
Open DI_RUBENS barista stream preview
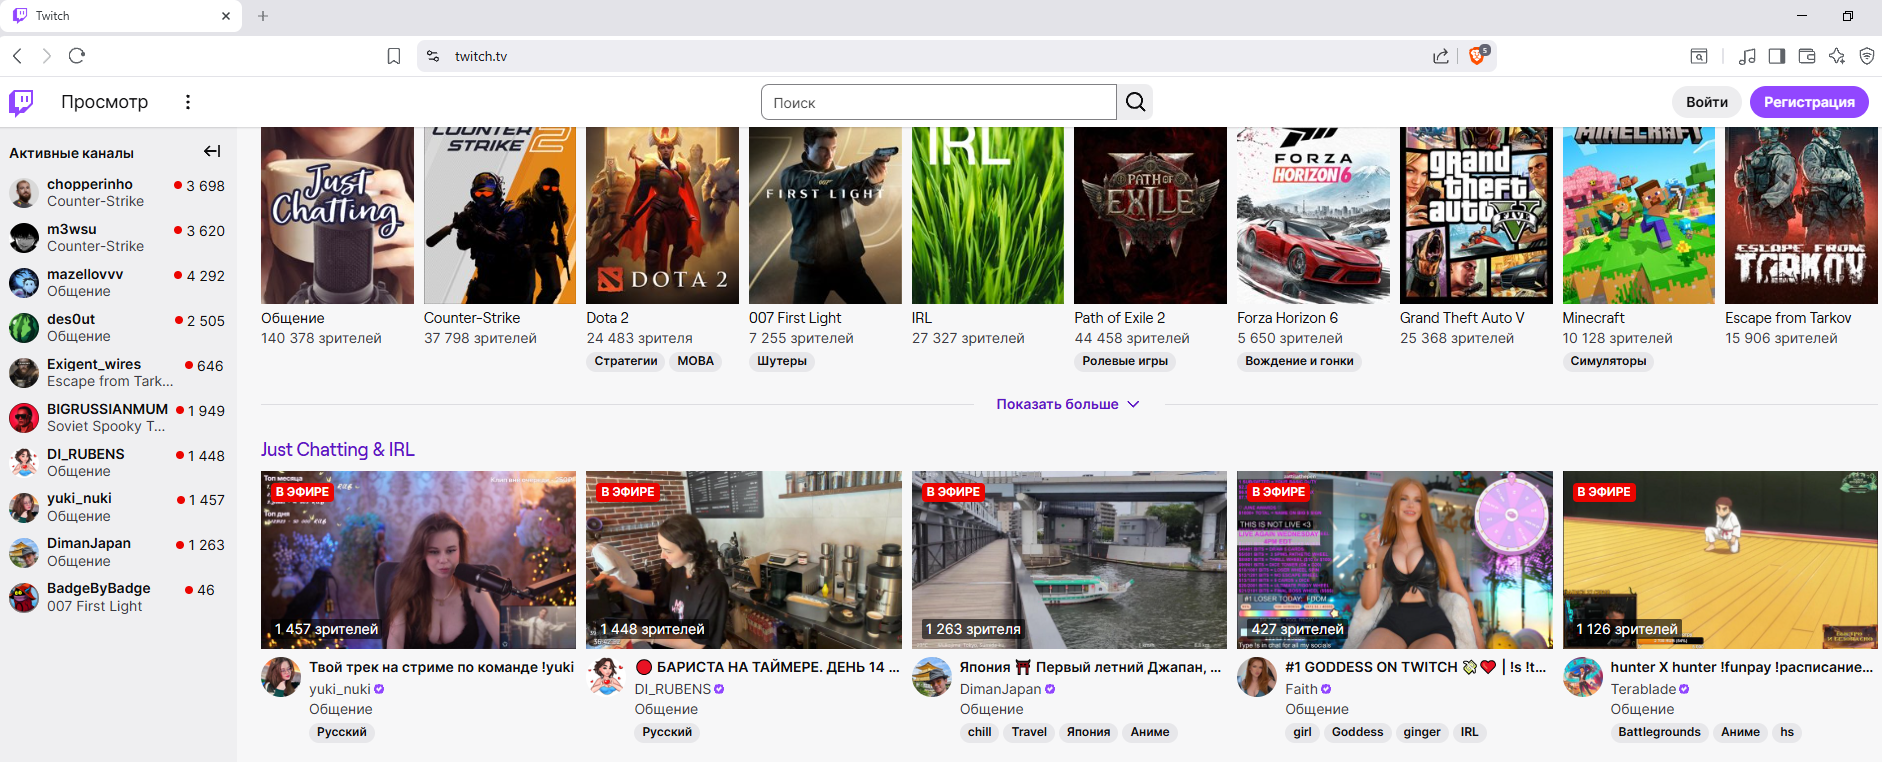tap(744, 560)
